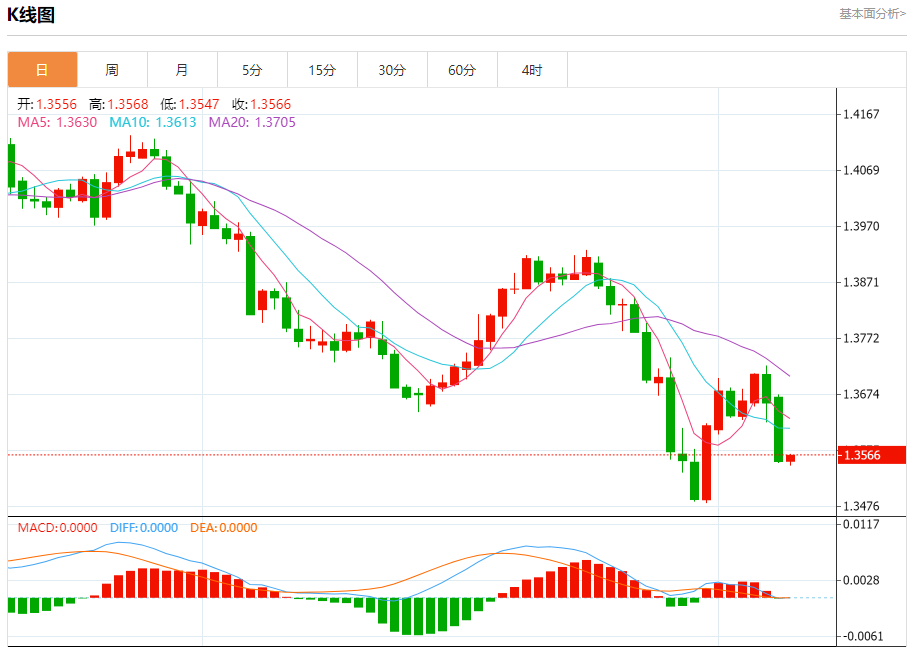Show the 30分 chart tab
Image resolution: width=914 pixels, height=647 pixels.
(x=392, y=70)
